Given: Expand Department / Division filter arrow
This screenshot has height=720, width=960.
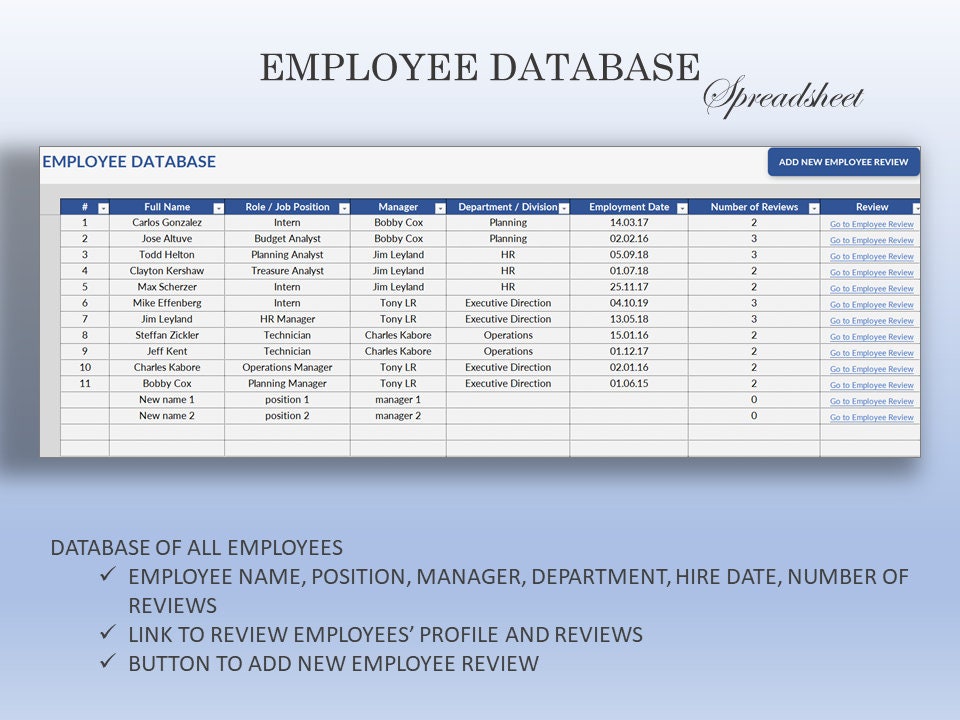Looking at the screenshot, I should (564, 209).
